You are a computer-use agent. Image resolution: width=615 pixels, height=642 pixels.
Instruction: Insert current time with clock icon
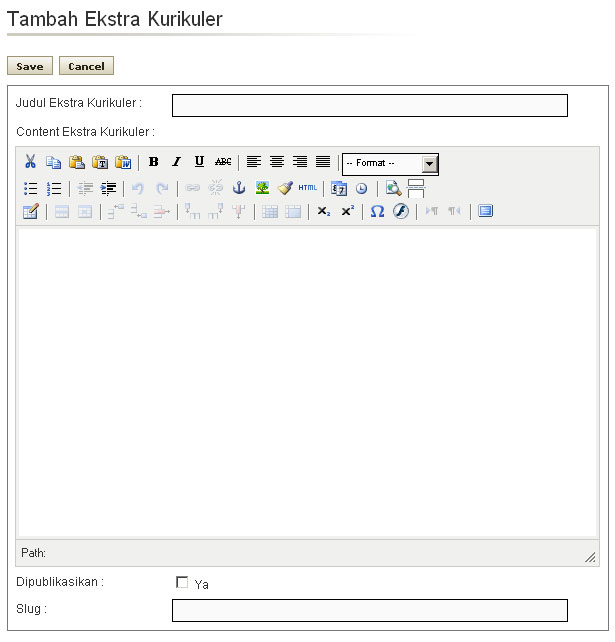coord(361,188)
